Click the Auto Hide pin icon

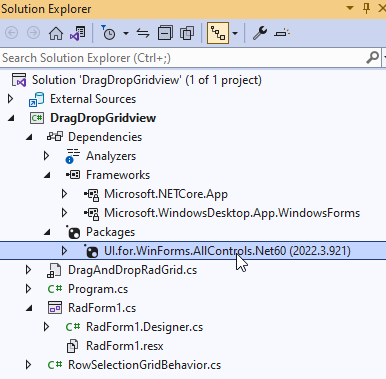[x=366, y=9]
